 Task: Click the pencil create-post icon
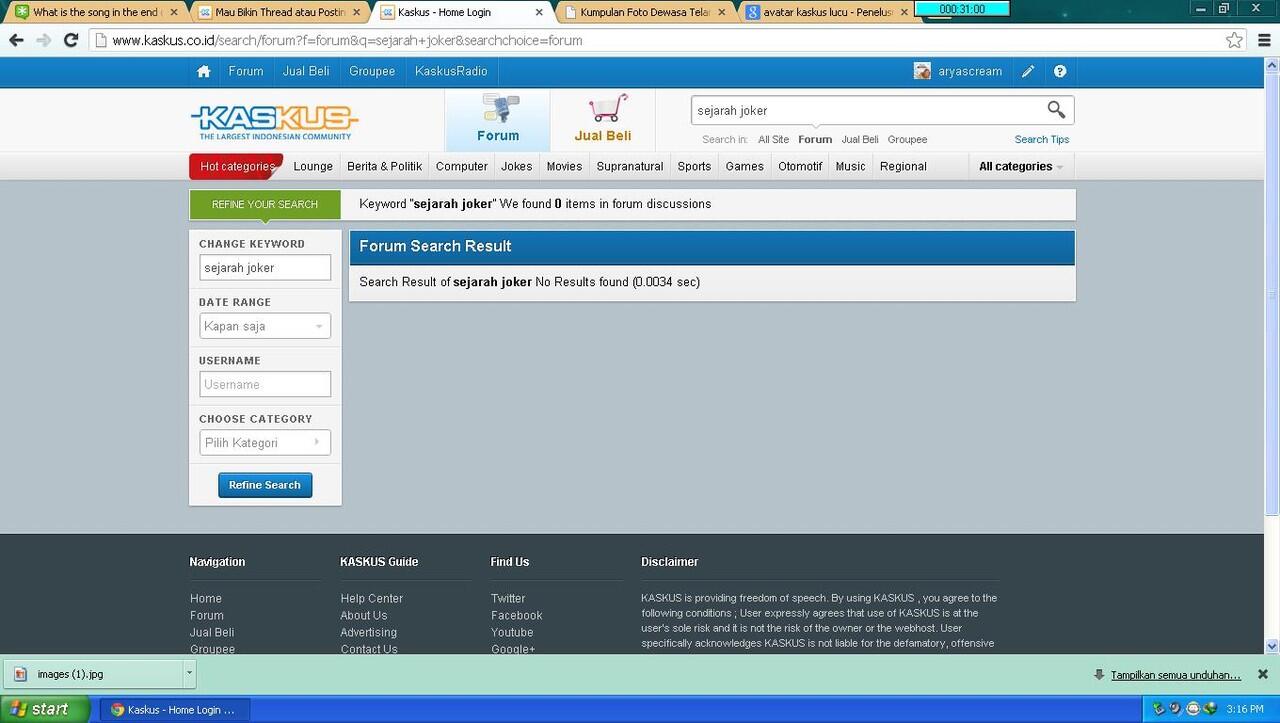click(1028, 72)
